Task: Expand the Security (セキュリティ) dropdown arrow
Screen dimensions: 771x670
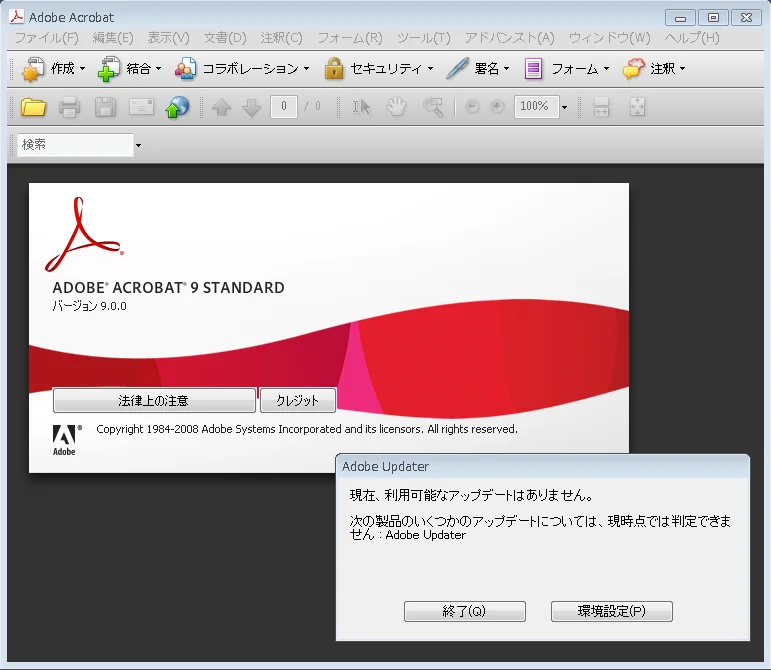Action: pyautogui.click(x=430, y=69)
